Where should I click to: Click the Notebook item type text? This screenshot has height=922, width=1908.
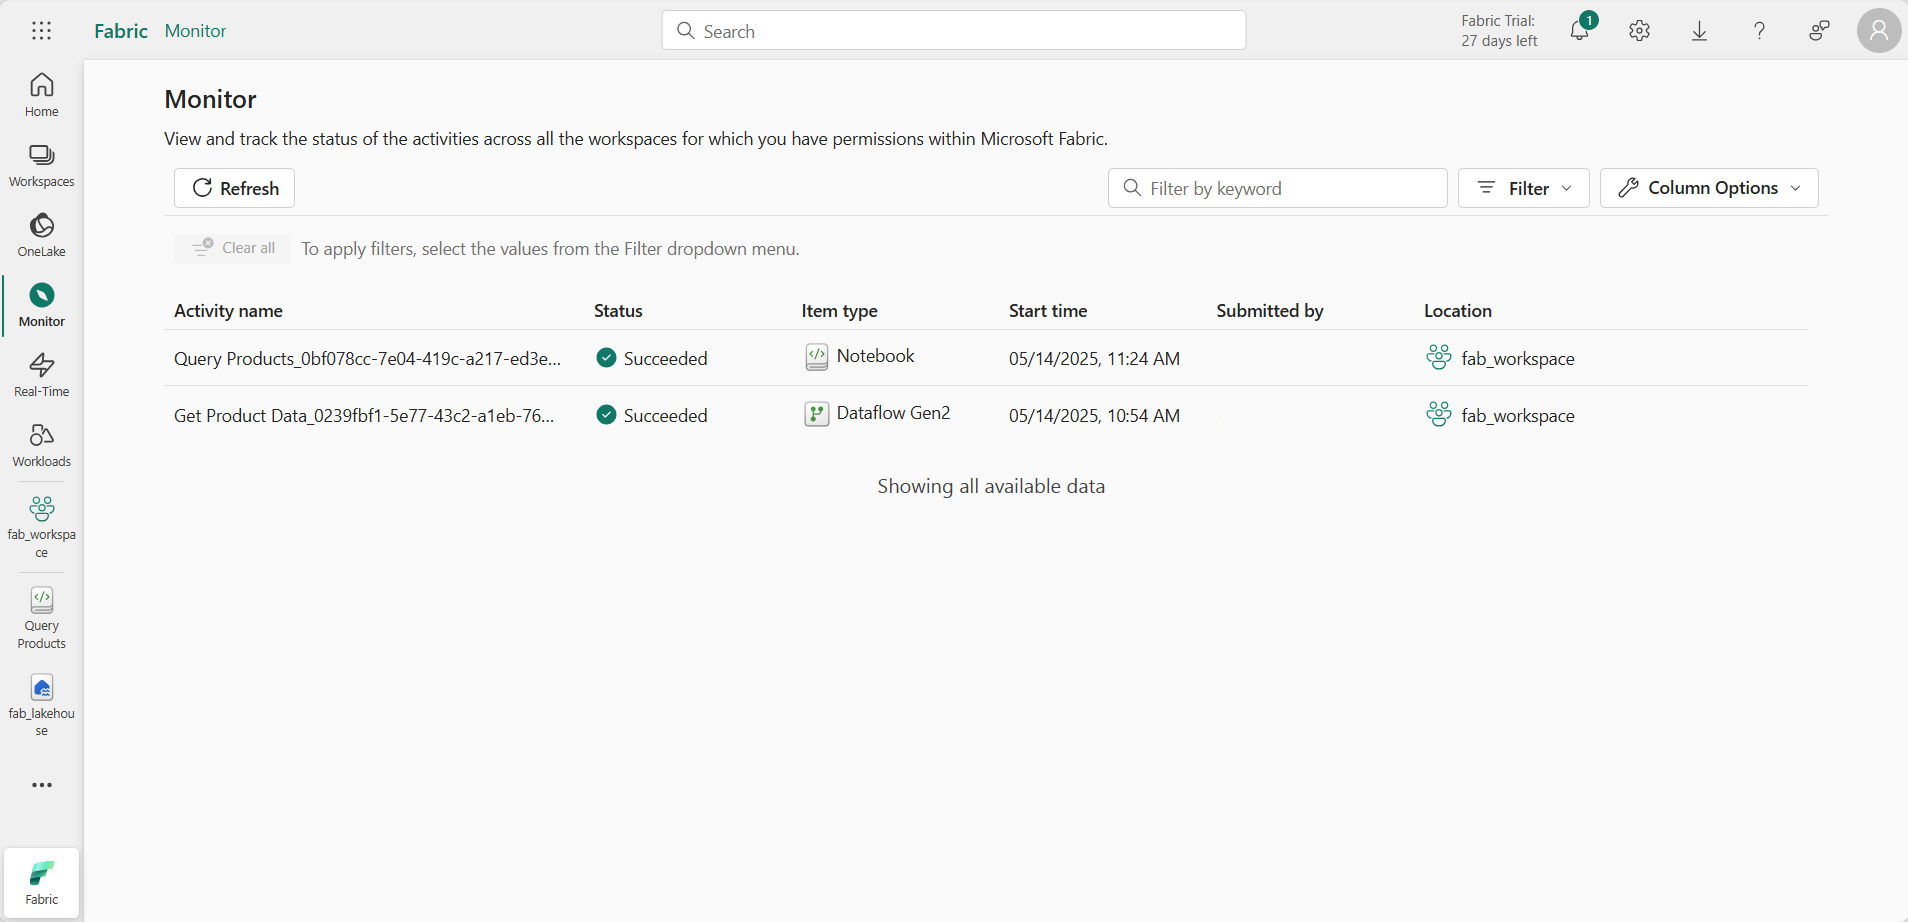pyautogui.click(x=875, y=356)
